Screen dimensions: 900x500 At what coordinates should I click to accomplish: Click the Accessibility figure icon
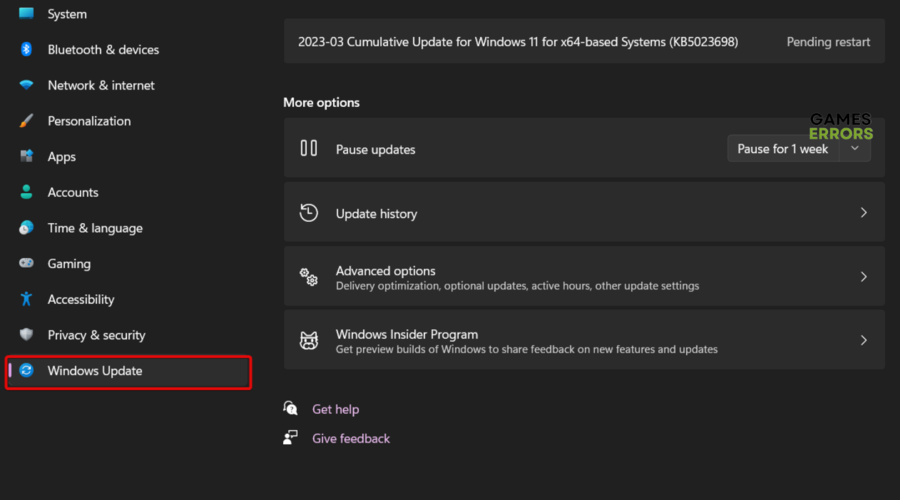click(x=27, y=300)
